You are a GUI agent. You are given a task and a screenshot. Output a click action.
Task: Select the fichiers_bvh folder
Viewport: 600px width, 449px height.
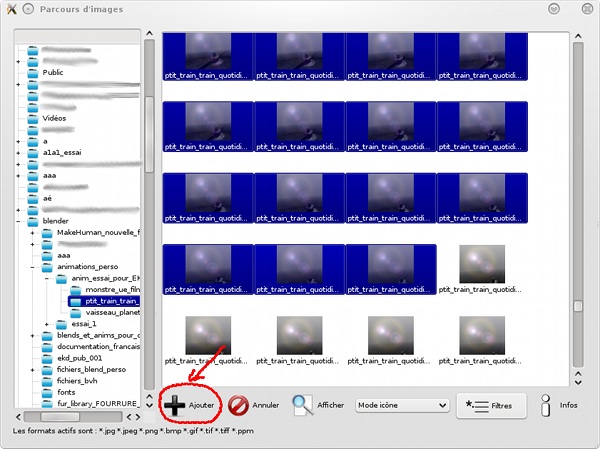point(77,381)
